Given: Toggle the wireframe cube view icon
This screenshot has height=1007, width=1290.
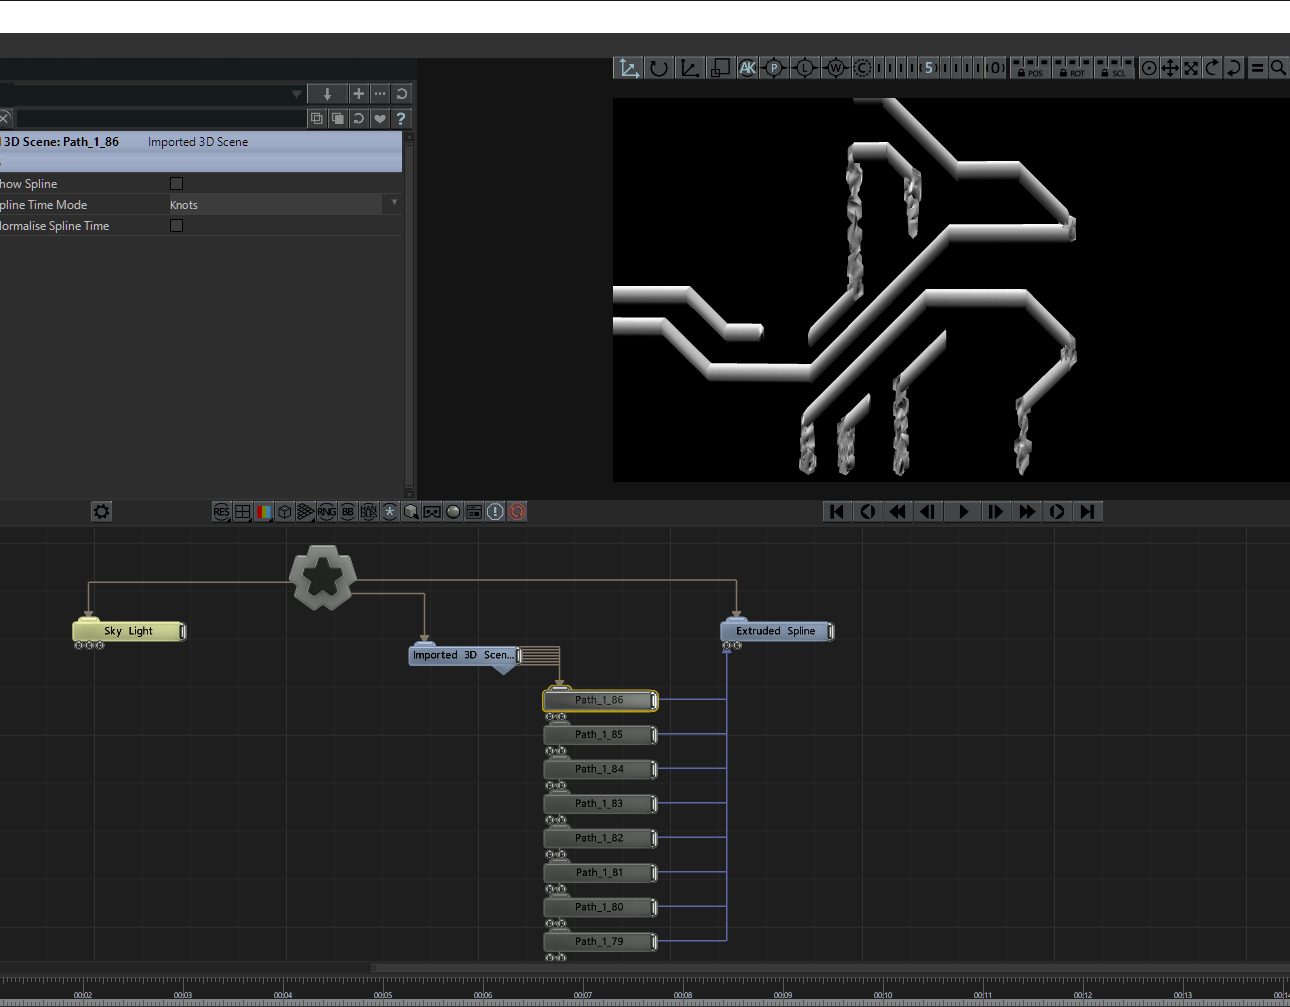Looking at the screenshot, I should 285,512.
